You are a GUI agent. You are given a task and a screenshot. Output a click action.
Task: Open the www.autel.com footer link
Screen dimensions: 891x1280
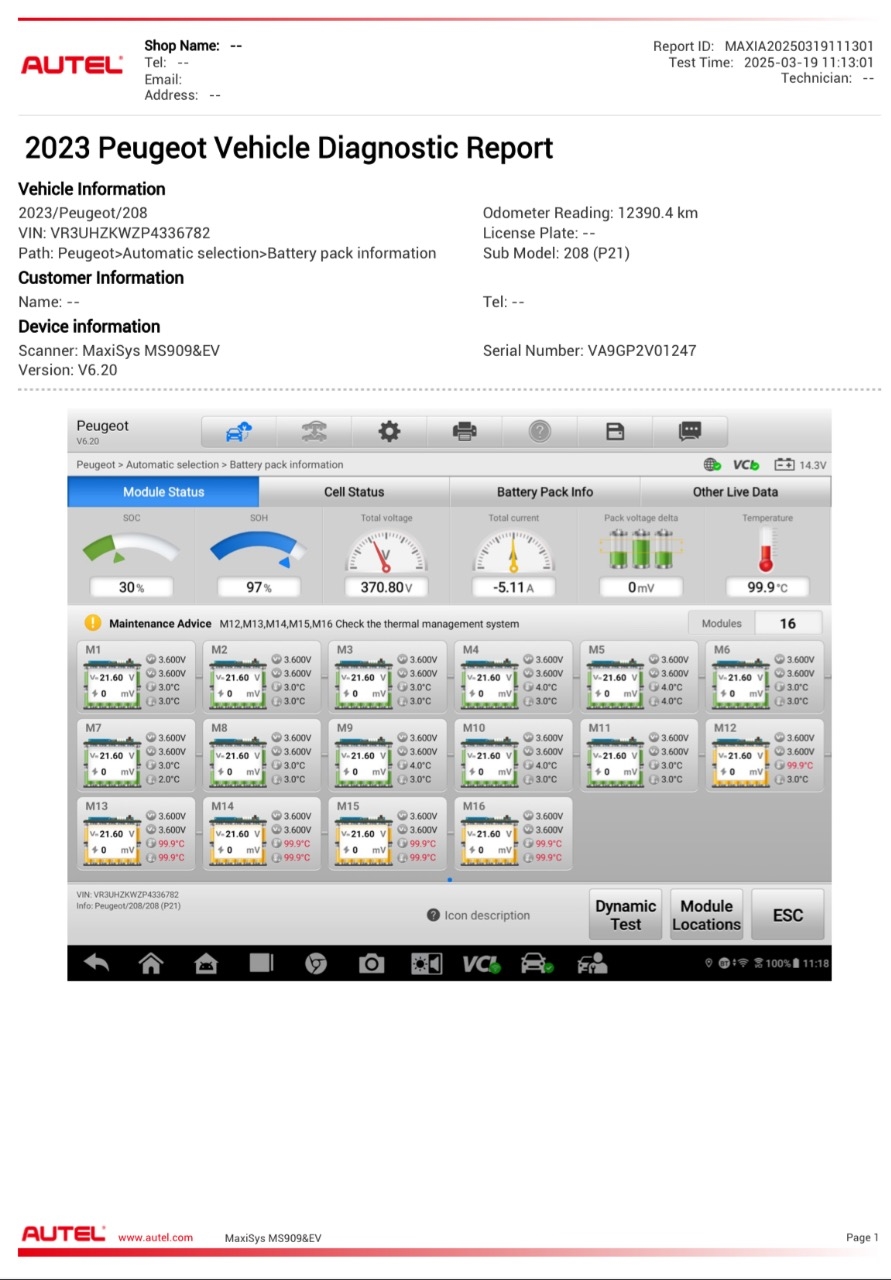155,1238
